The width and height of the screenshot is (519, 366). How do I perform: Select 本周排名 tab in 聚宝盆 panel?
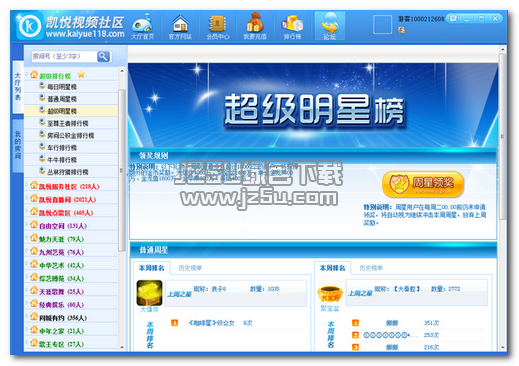pyautogui.click(x=332, y=268)
